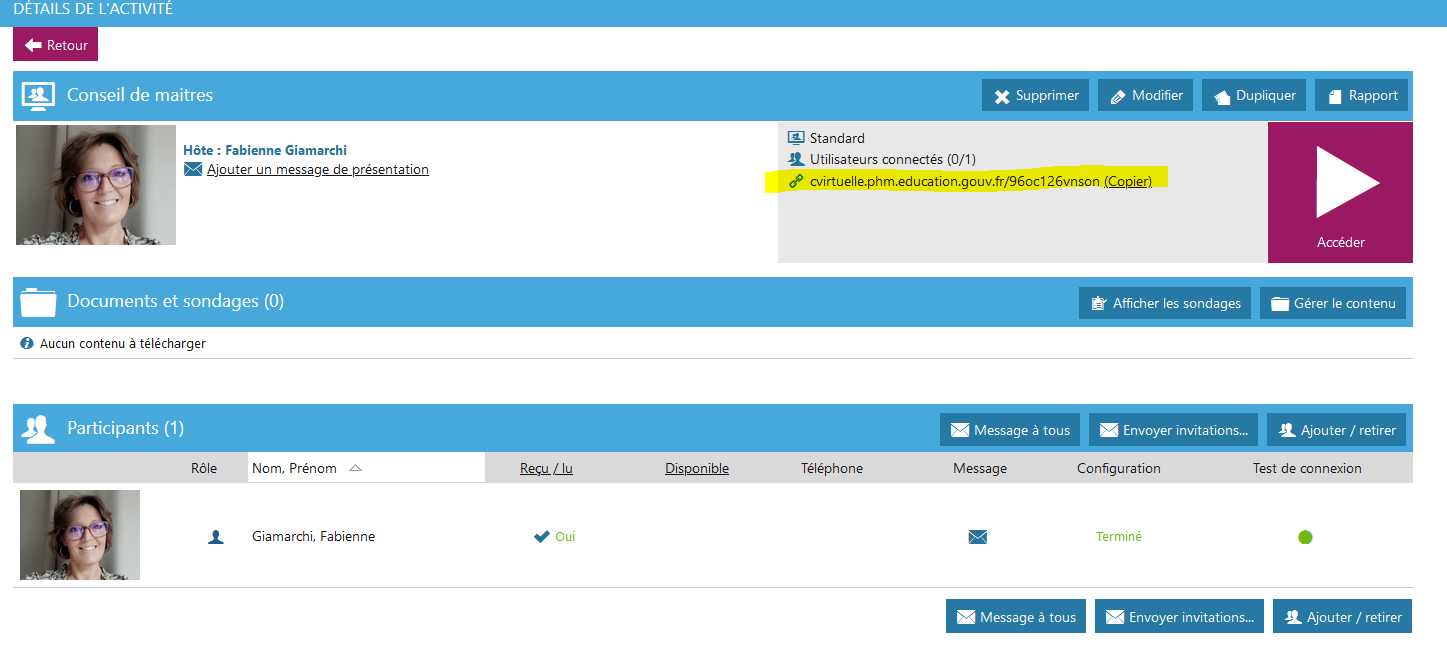Click top Ajouter / retirer button
The height and width of the screenshot is (655, 1447).
1336,430
